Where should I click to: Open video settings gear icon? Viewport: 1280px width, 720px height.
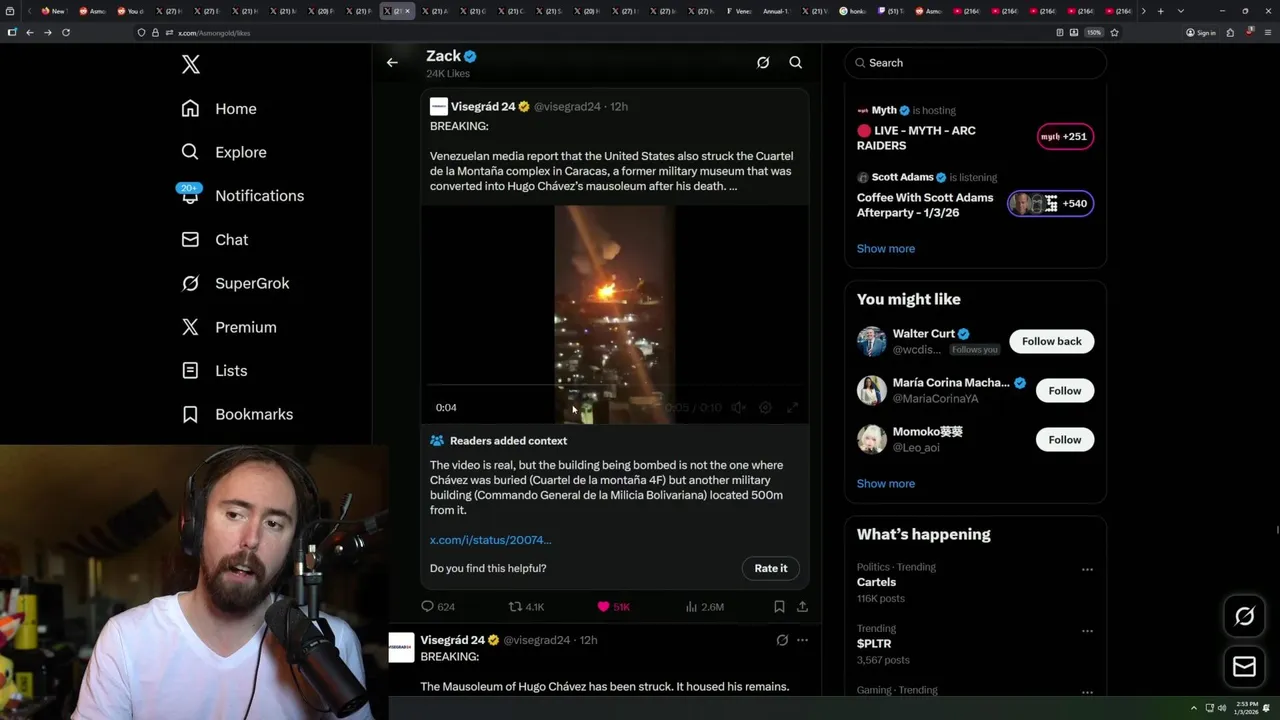click(766, 407)
